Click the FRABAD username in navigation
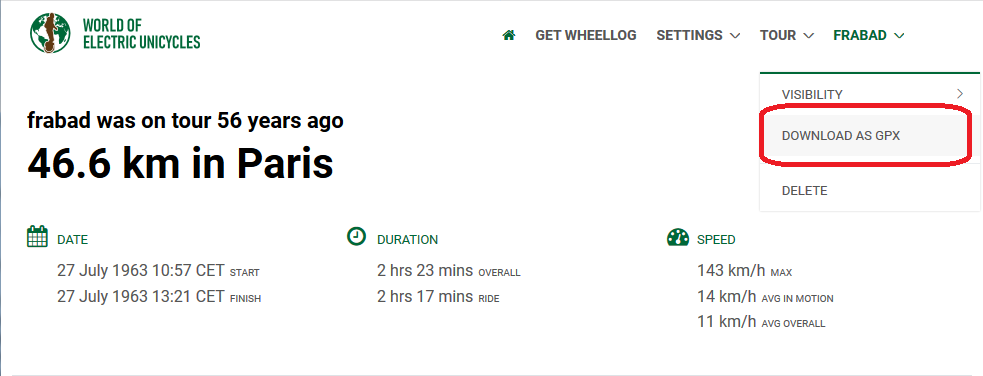 tap(859, 35)
